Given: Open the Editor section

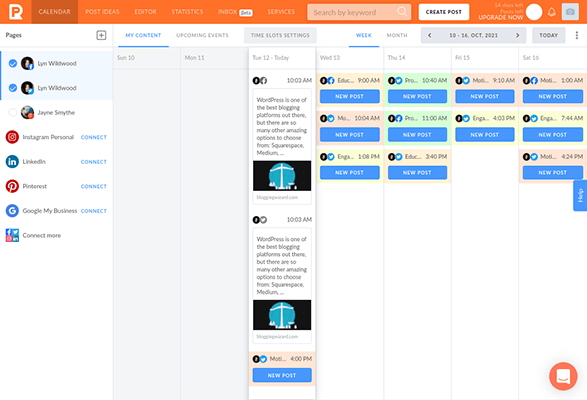Looking at the screenshot, I should click(x=145, y=12).
